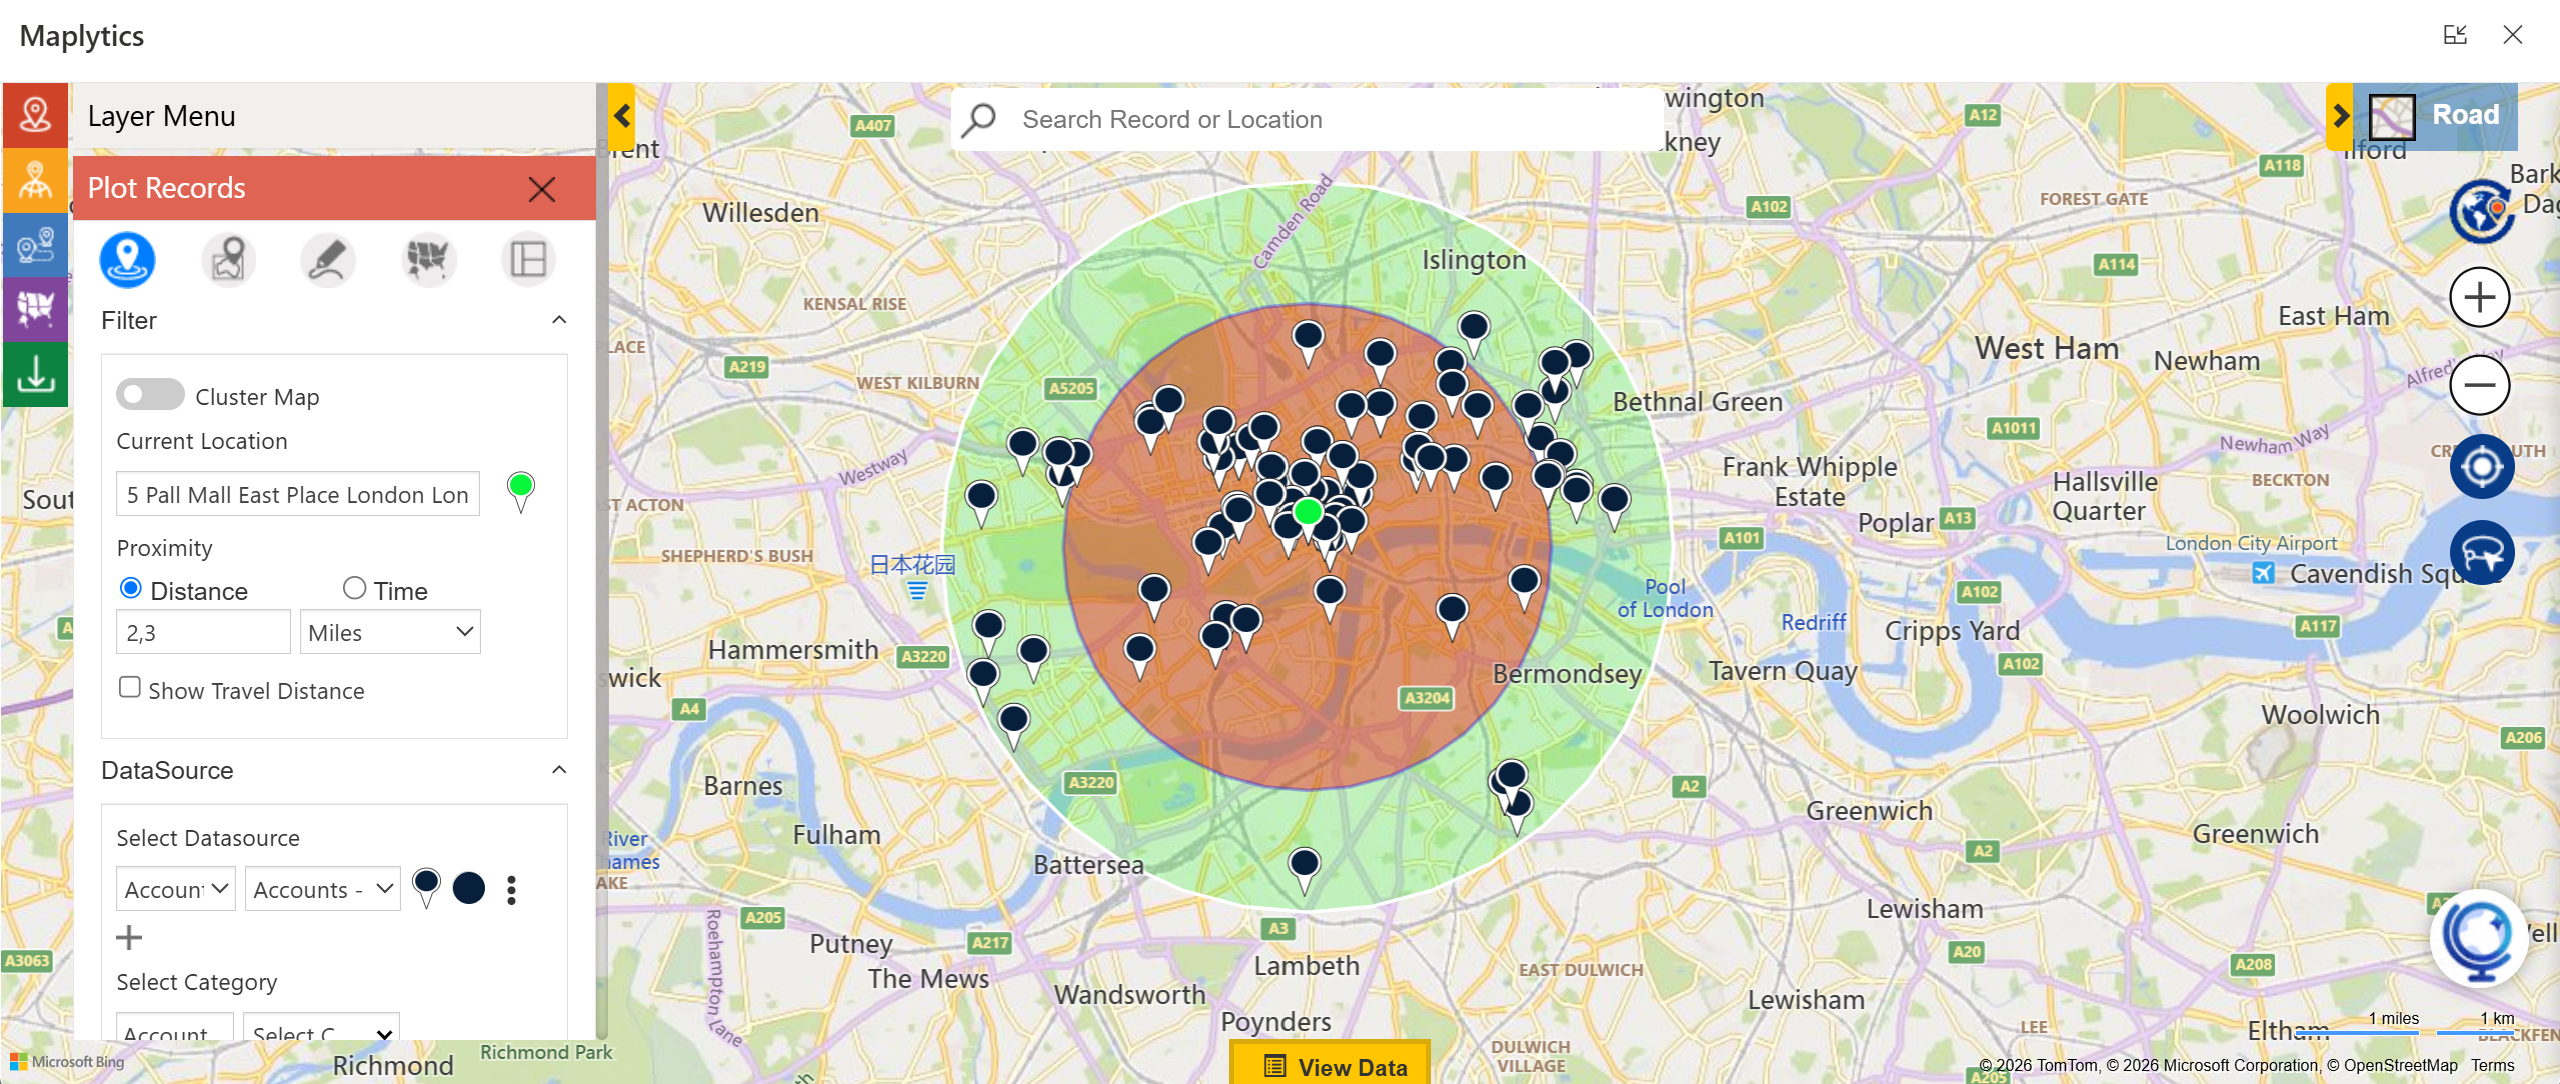Select the Time proximity radio button

(x=354, y=588)
